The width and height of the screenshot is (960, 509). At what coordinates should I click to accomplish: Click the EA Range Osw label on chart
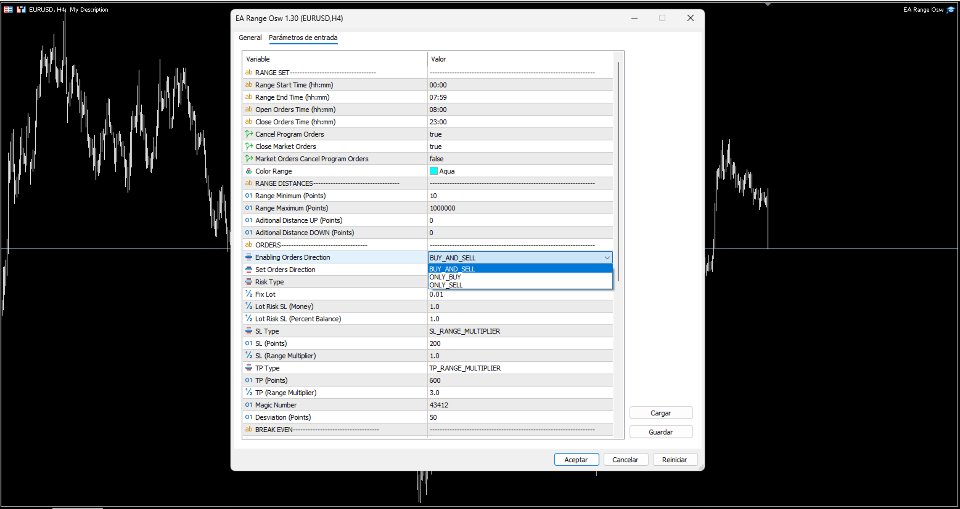tap(923, 10)
